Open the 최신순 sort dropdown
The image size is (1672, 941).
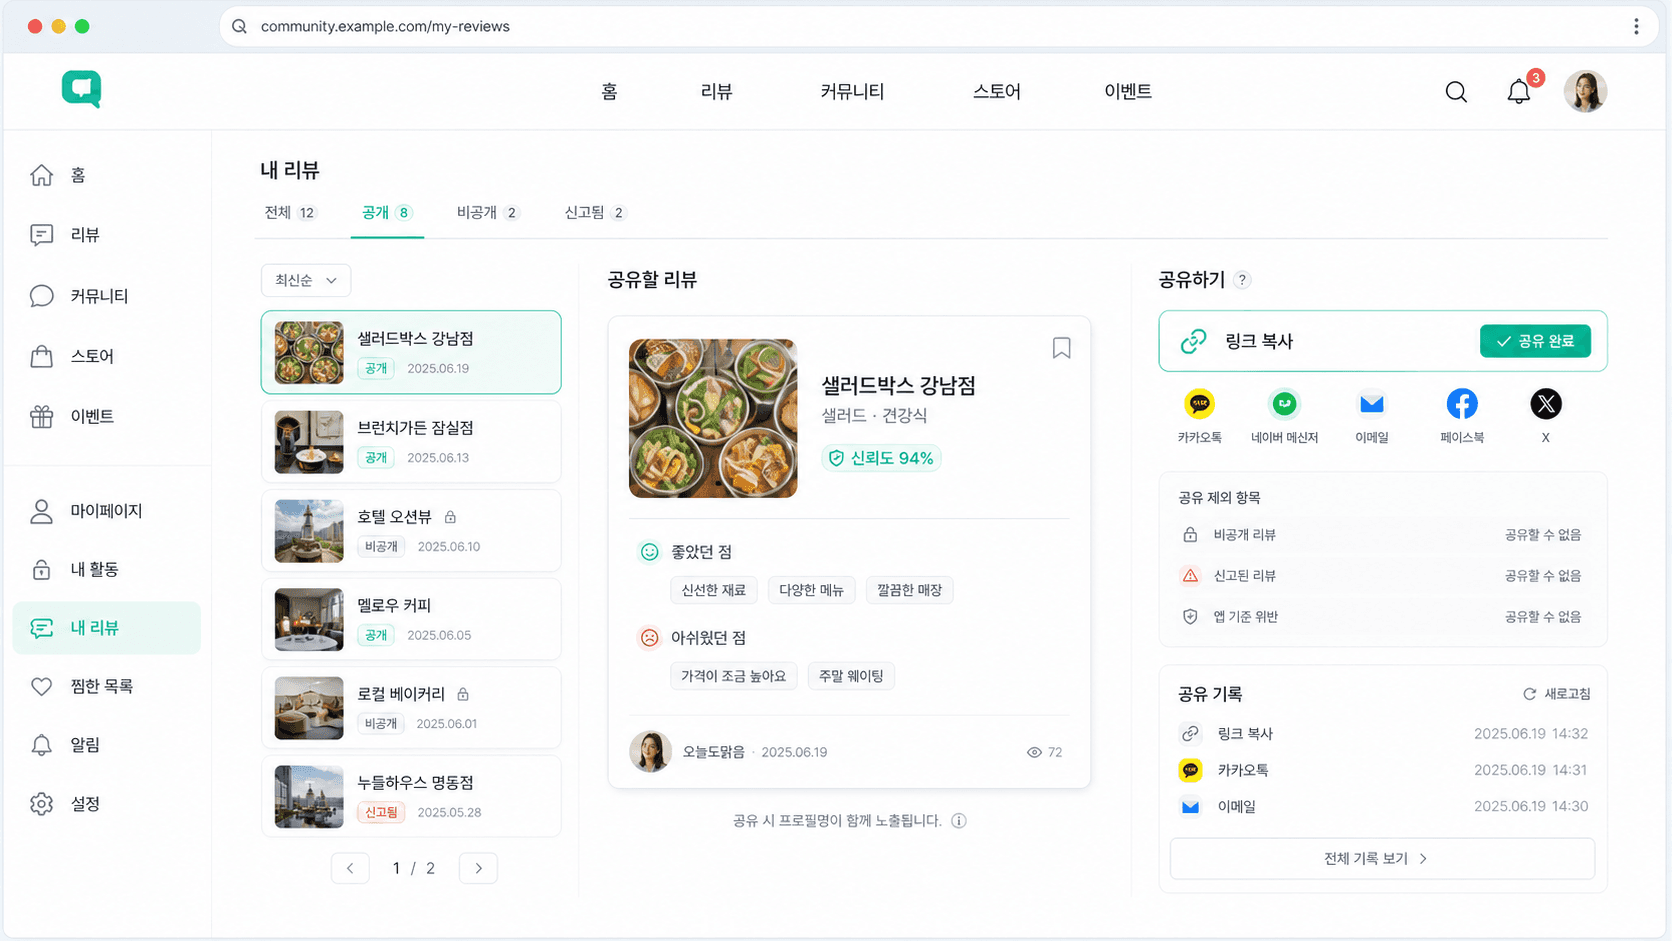pos(306,281)
